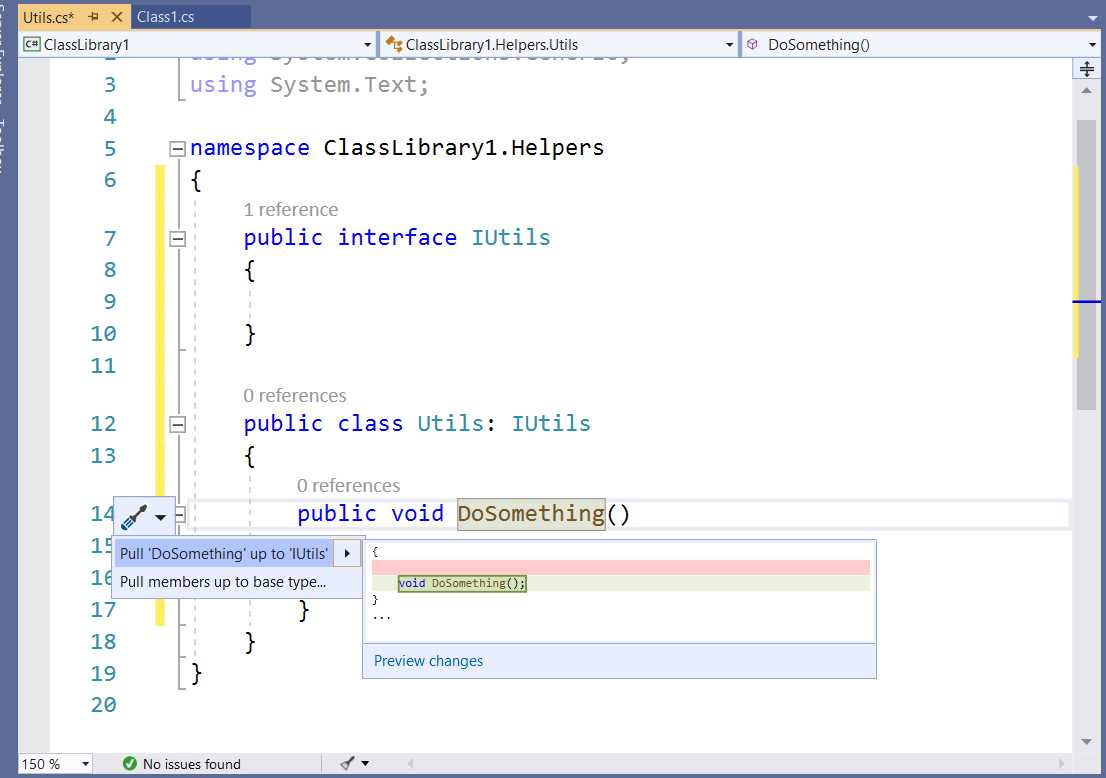Click '1 reference' above IUtils interface
The image size is (1106, 778).
[x=291, y=209]
